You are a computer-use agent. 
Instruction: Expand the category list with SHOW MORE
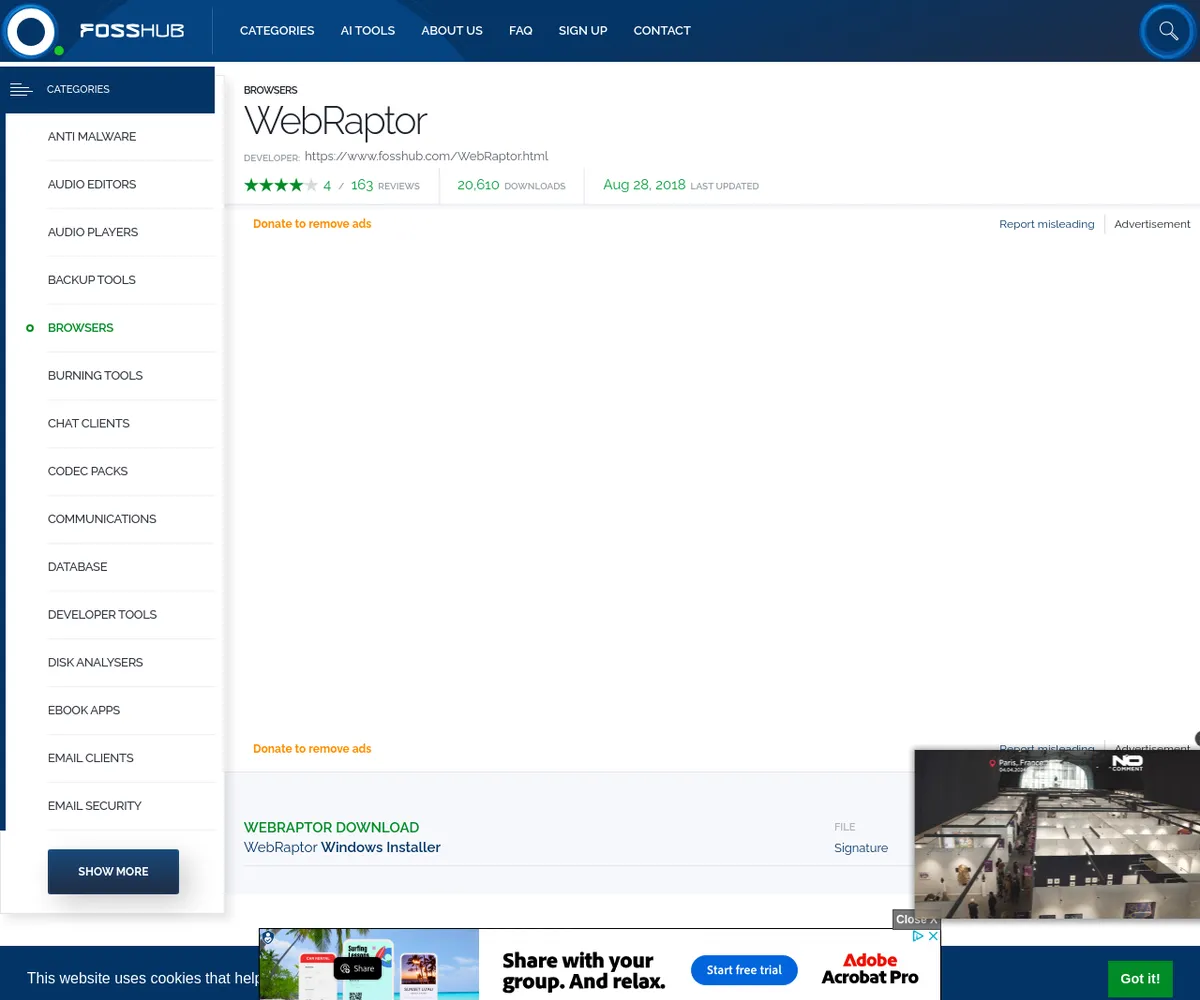pos(112,871)
